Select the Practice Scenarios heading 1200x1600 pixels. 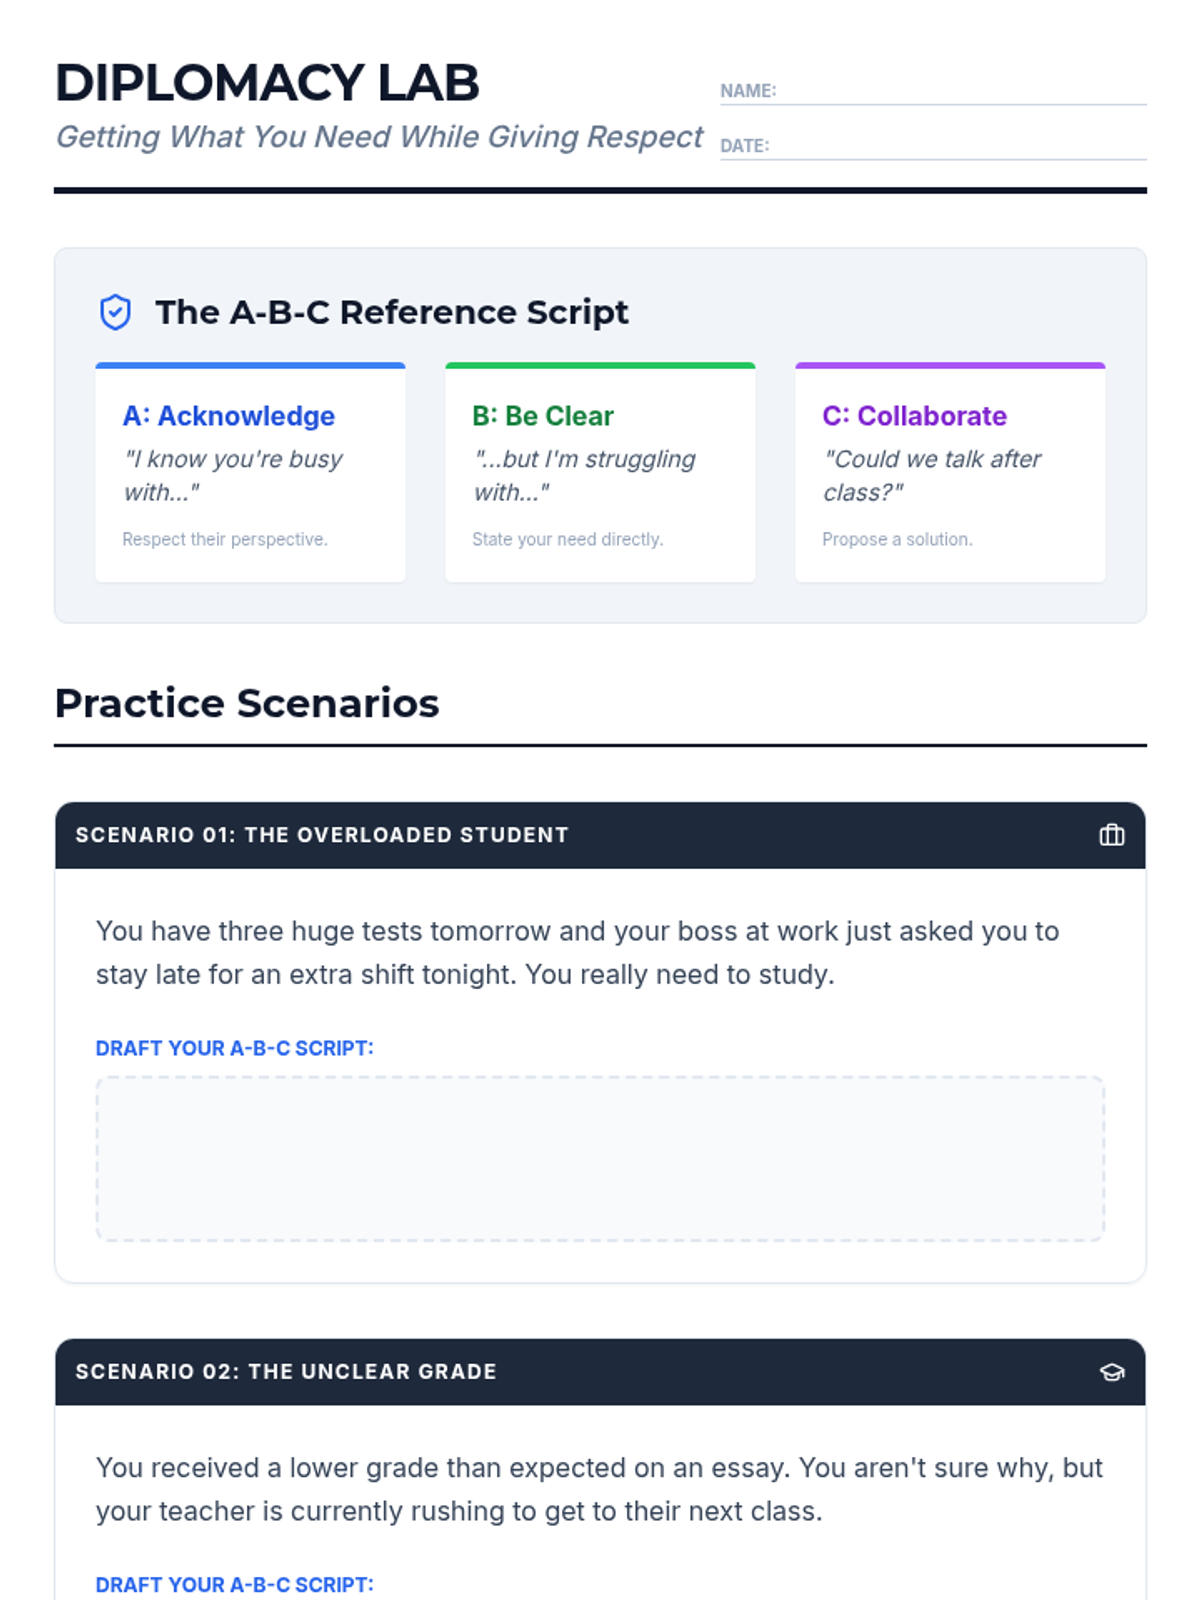point(247,703)
